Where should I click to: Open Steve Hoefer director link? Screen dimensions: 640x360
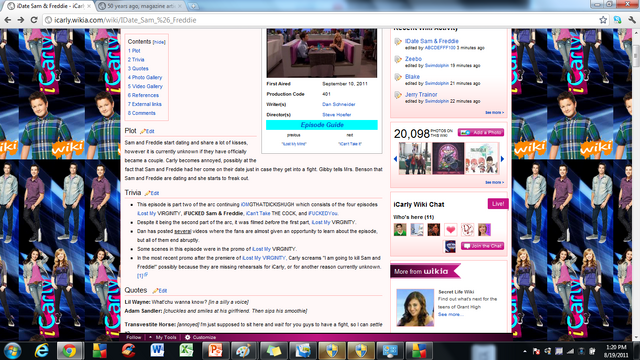(x=337, y=115)
